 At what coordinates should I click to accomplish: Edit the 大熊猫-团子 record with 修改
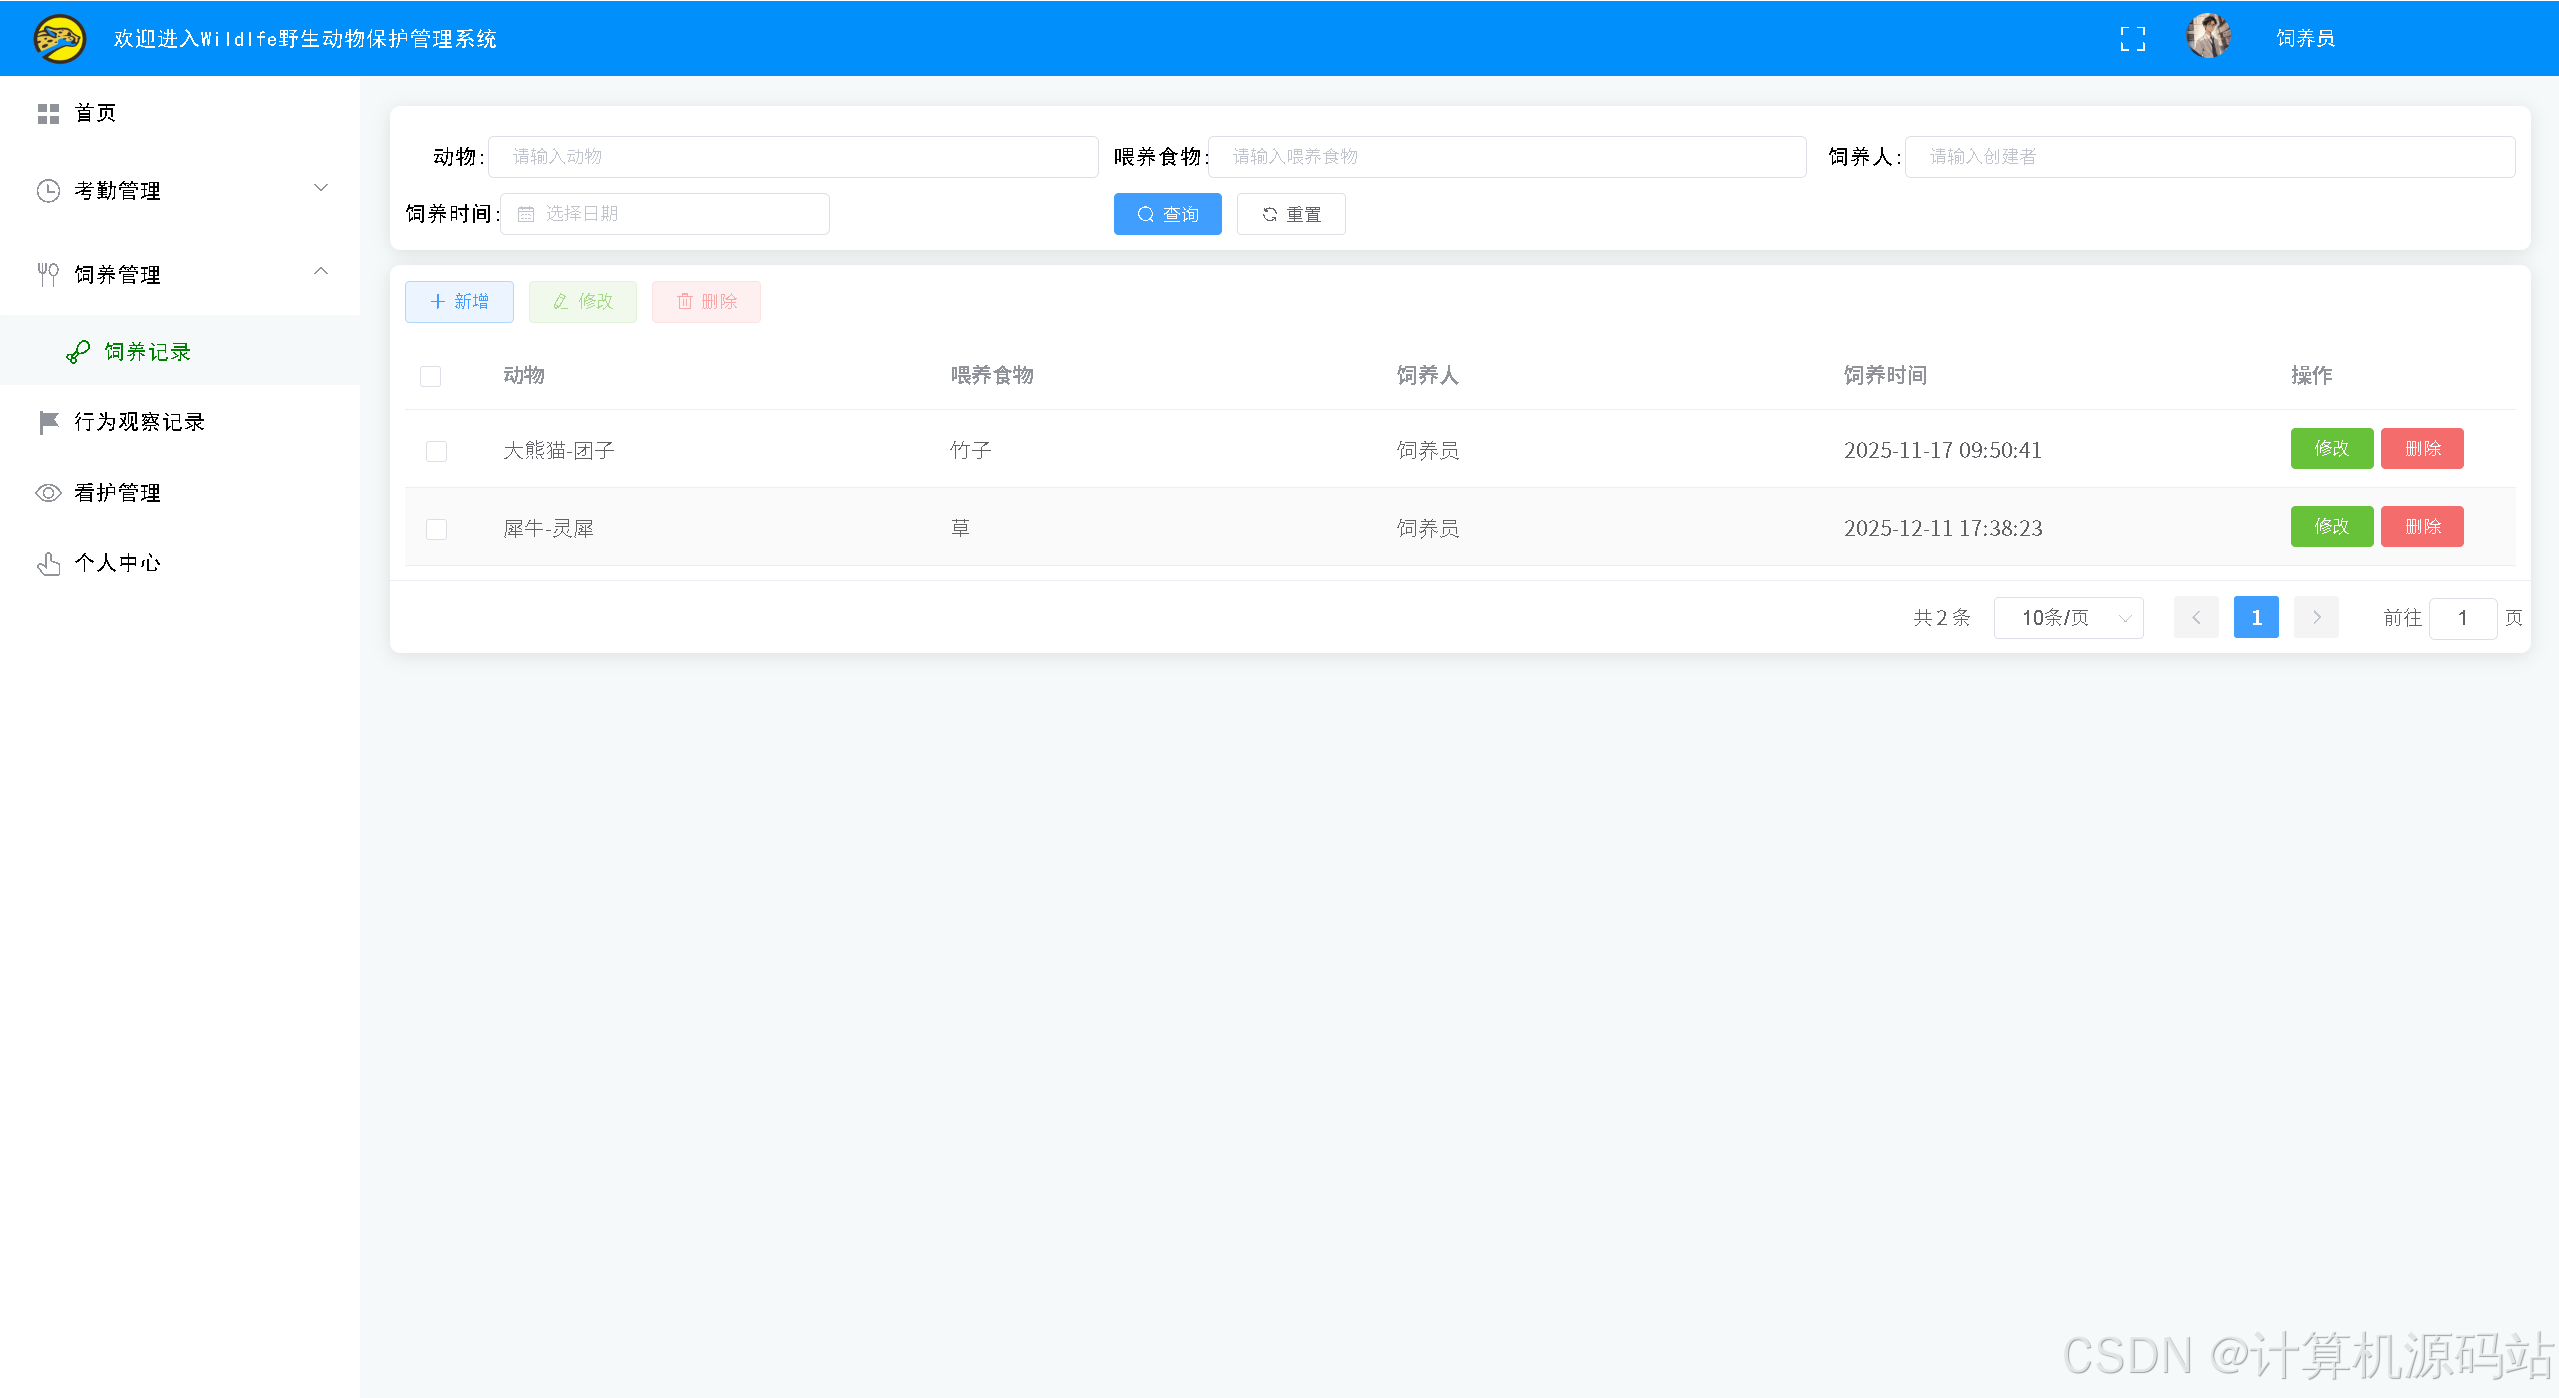(x=2332, y=448)
